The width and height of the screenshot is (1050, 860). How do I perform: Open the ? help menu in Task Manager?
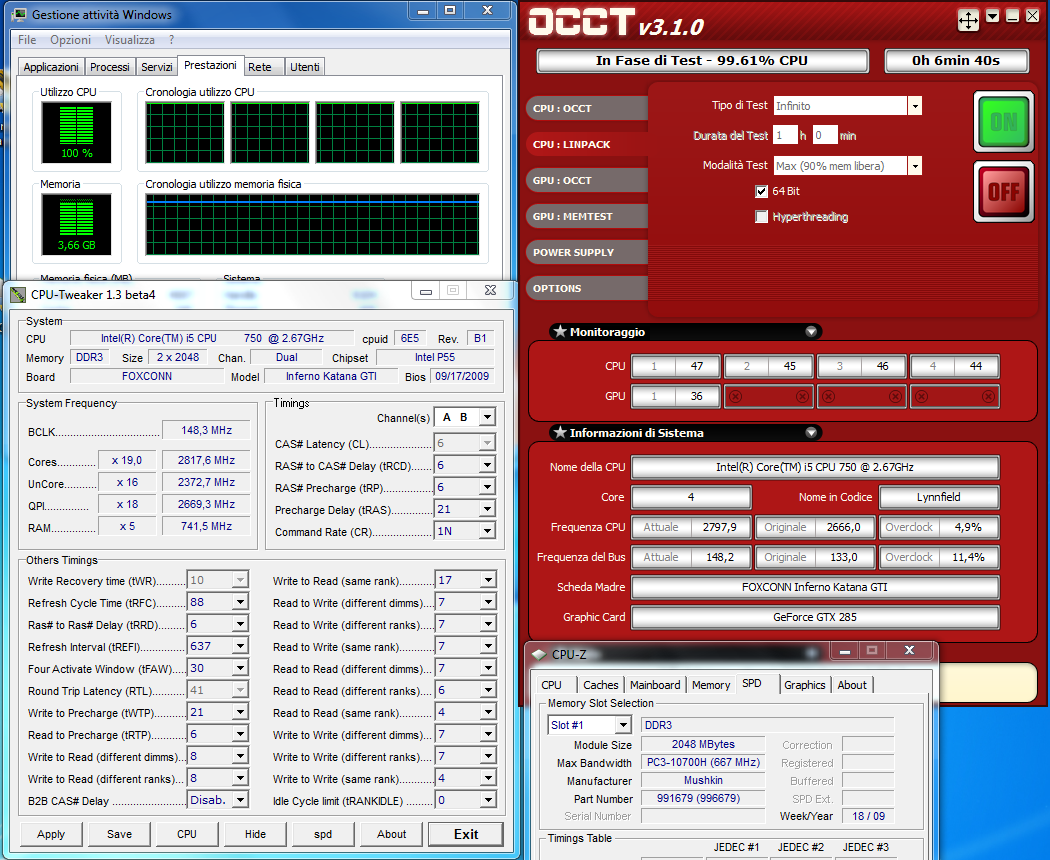click(171, 40)
